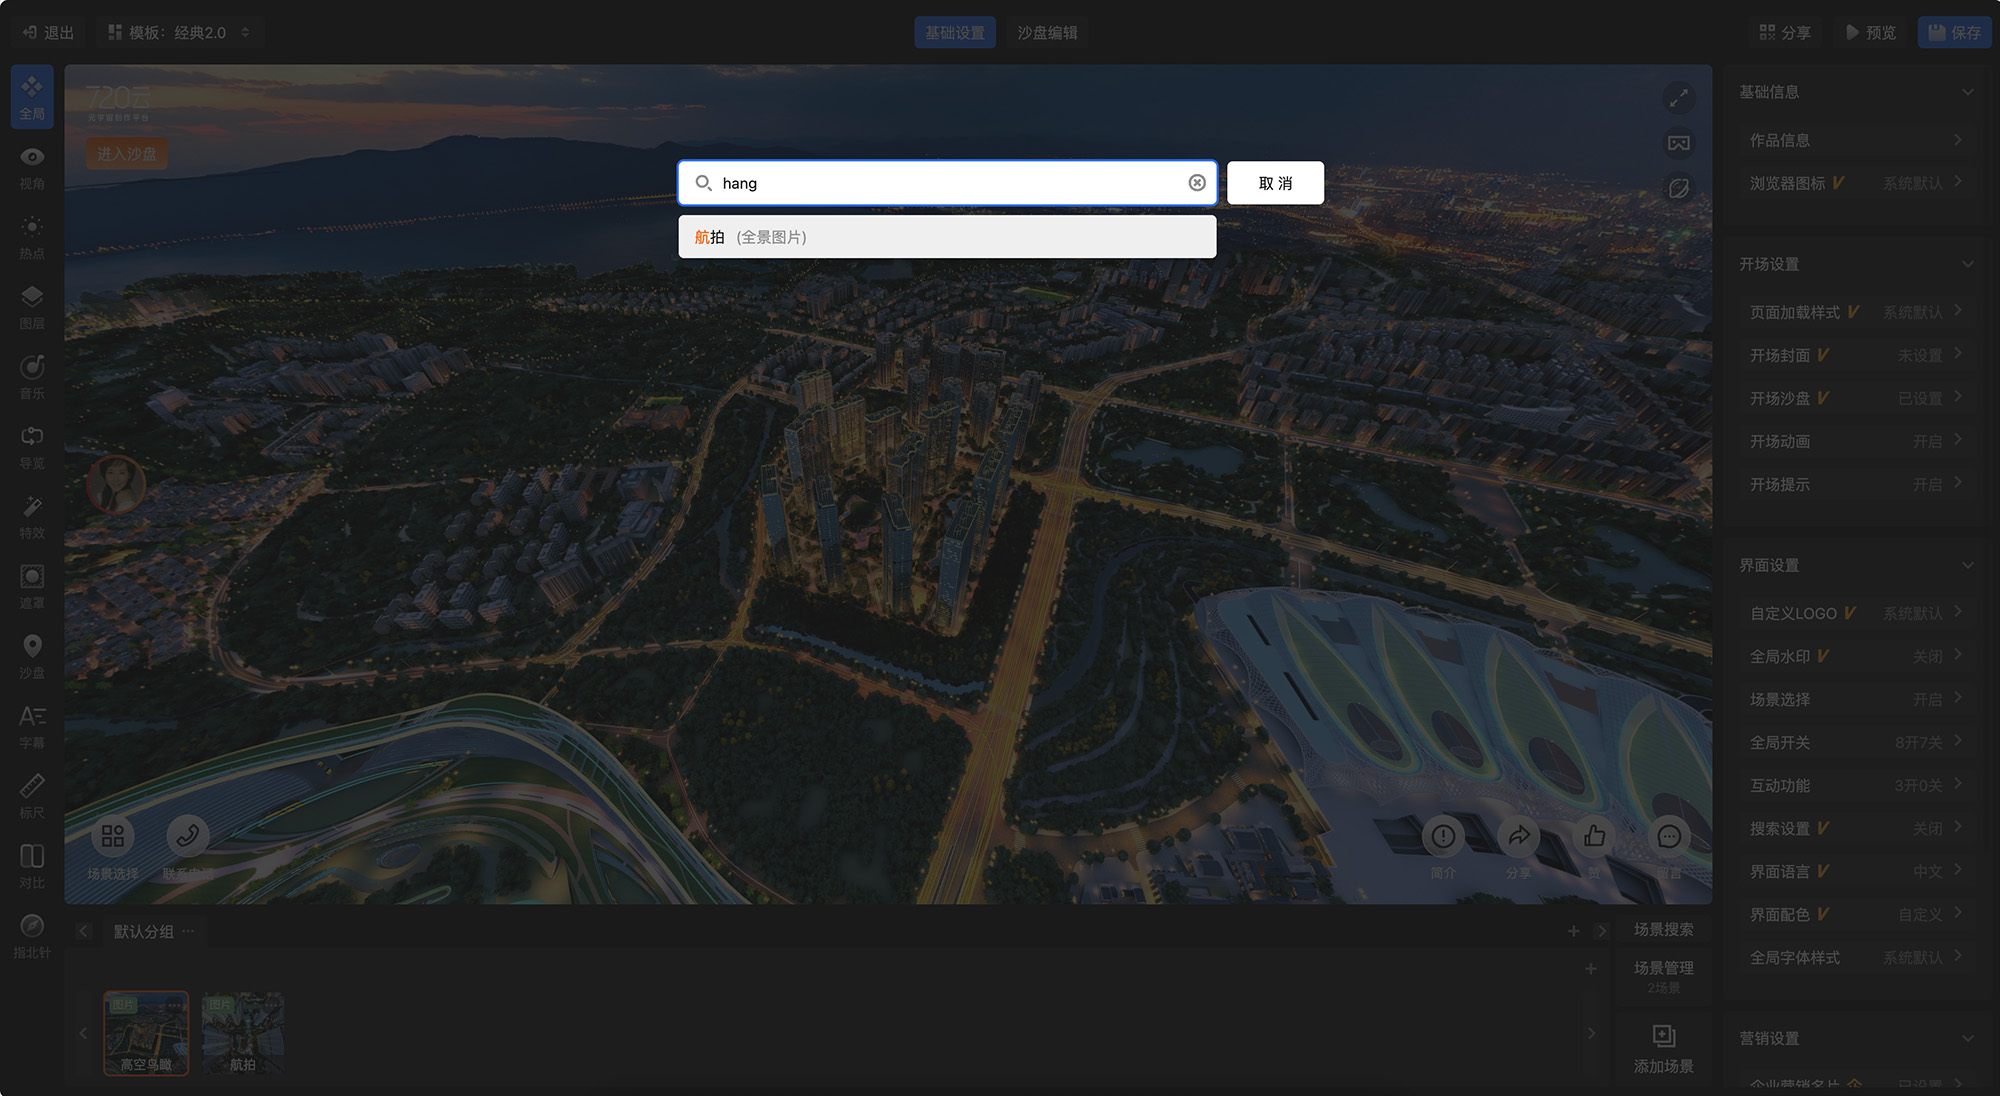
Task: Select the 热点 hotspot tool
Action: (32, 238)
